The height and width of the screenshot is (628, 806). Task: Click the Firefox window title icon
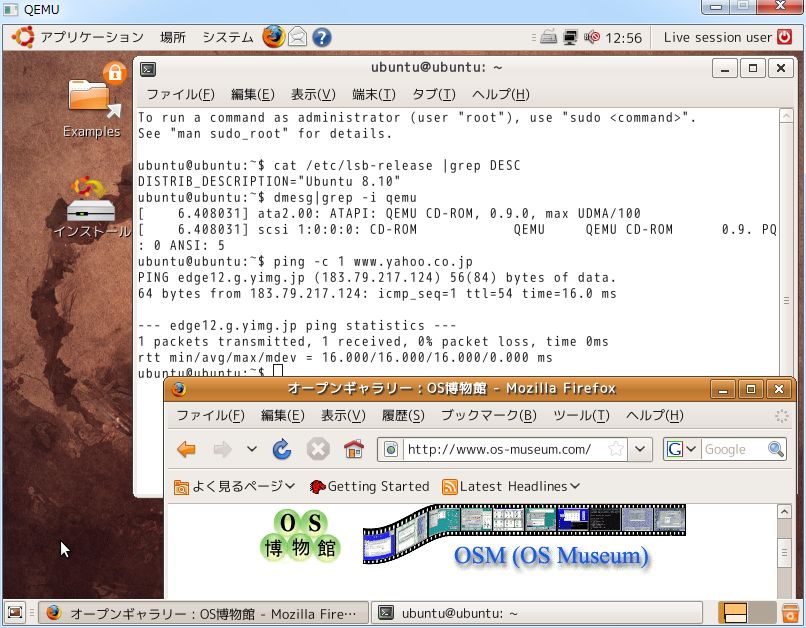click(179, 389)
